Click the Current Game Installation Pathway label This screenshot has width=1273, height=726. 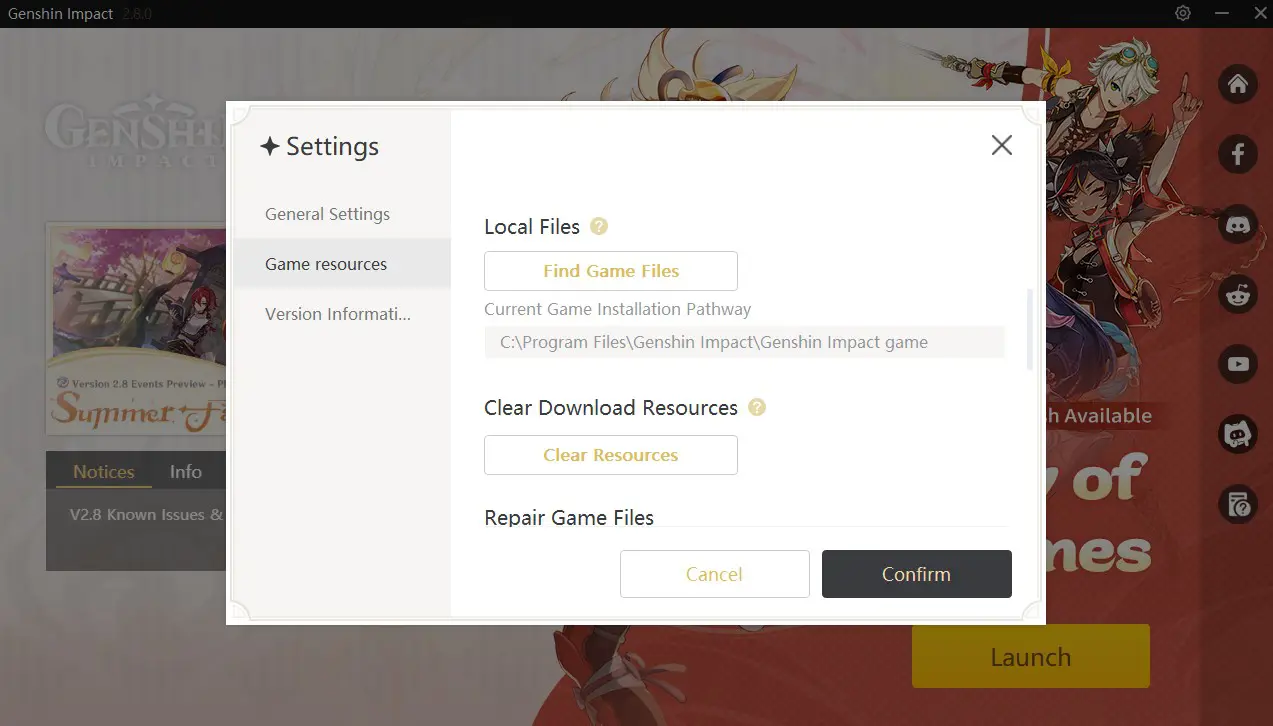click(x=617, y=309)
